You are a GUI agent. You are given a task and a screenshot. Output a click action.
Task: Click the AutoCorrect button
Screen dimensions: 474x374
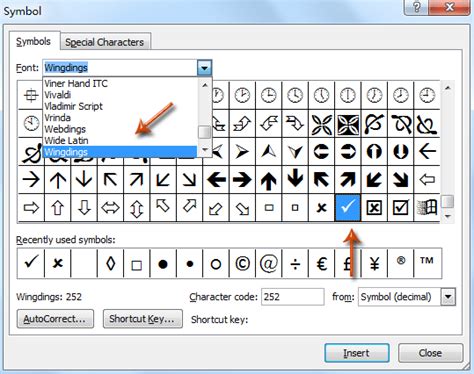coord(55,319)
